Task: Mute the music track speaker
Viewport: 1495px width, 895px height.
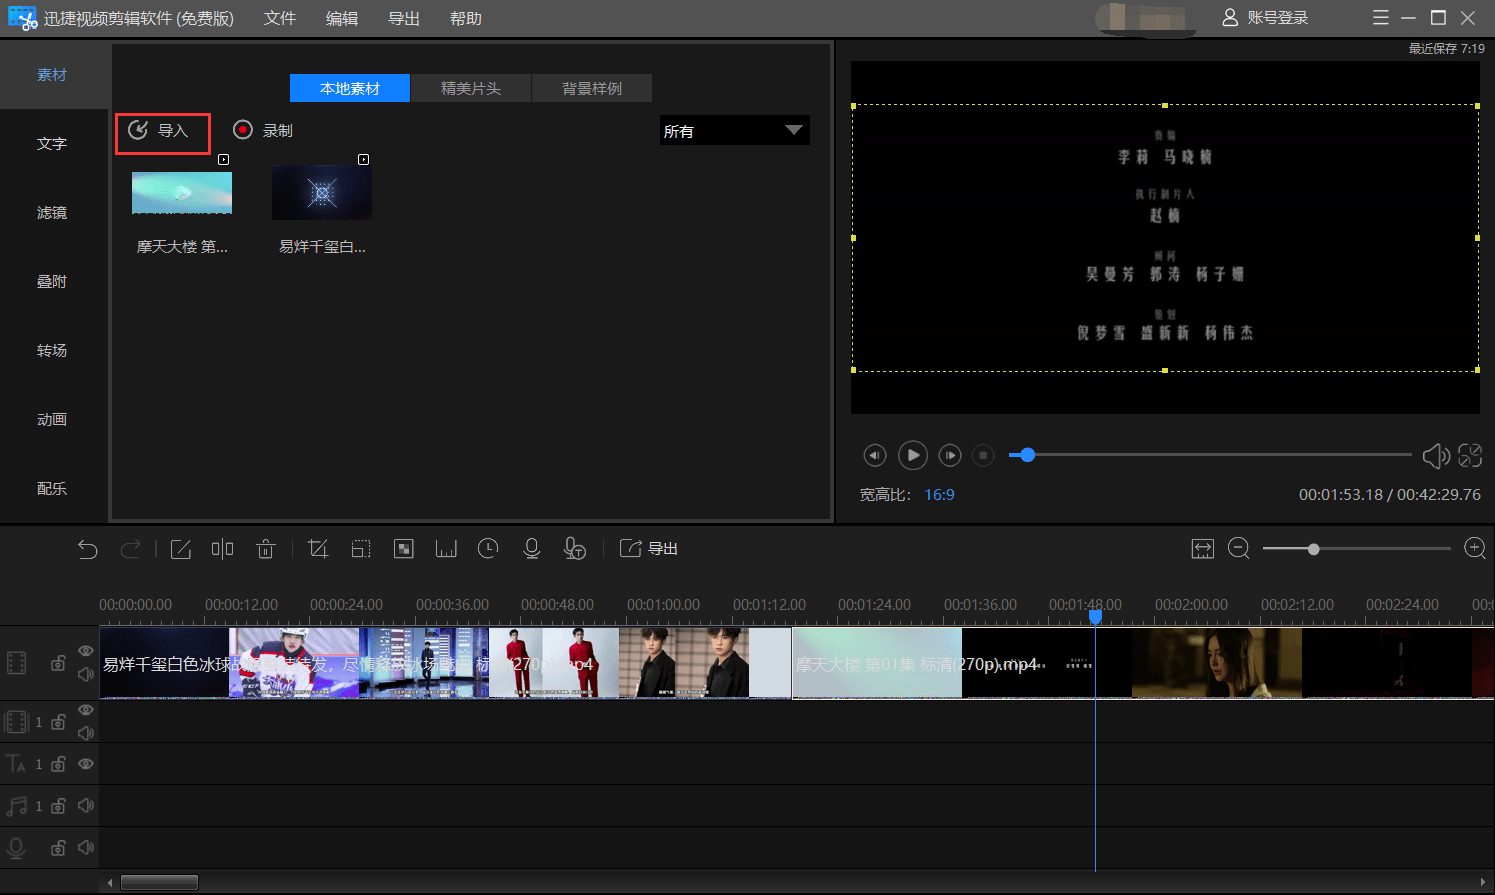Action: [86, 805]
